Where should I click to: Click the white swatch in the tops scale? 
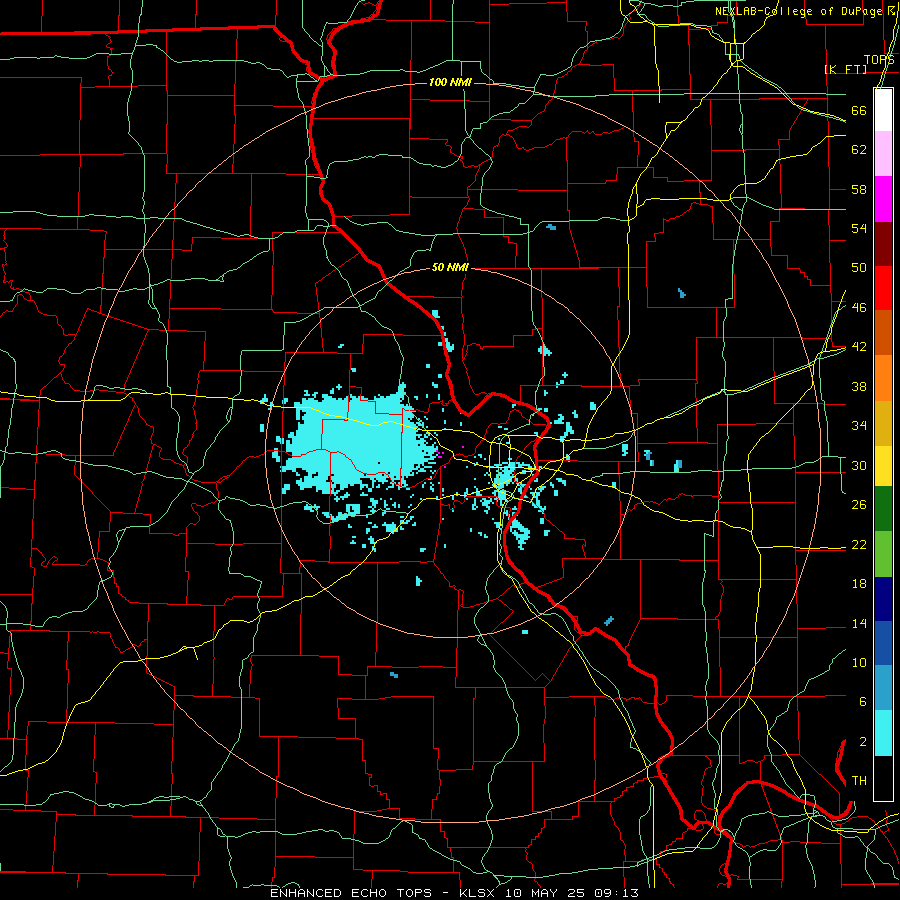pyautogui.click(x=883, y=110)
